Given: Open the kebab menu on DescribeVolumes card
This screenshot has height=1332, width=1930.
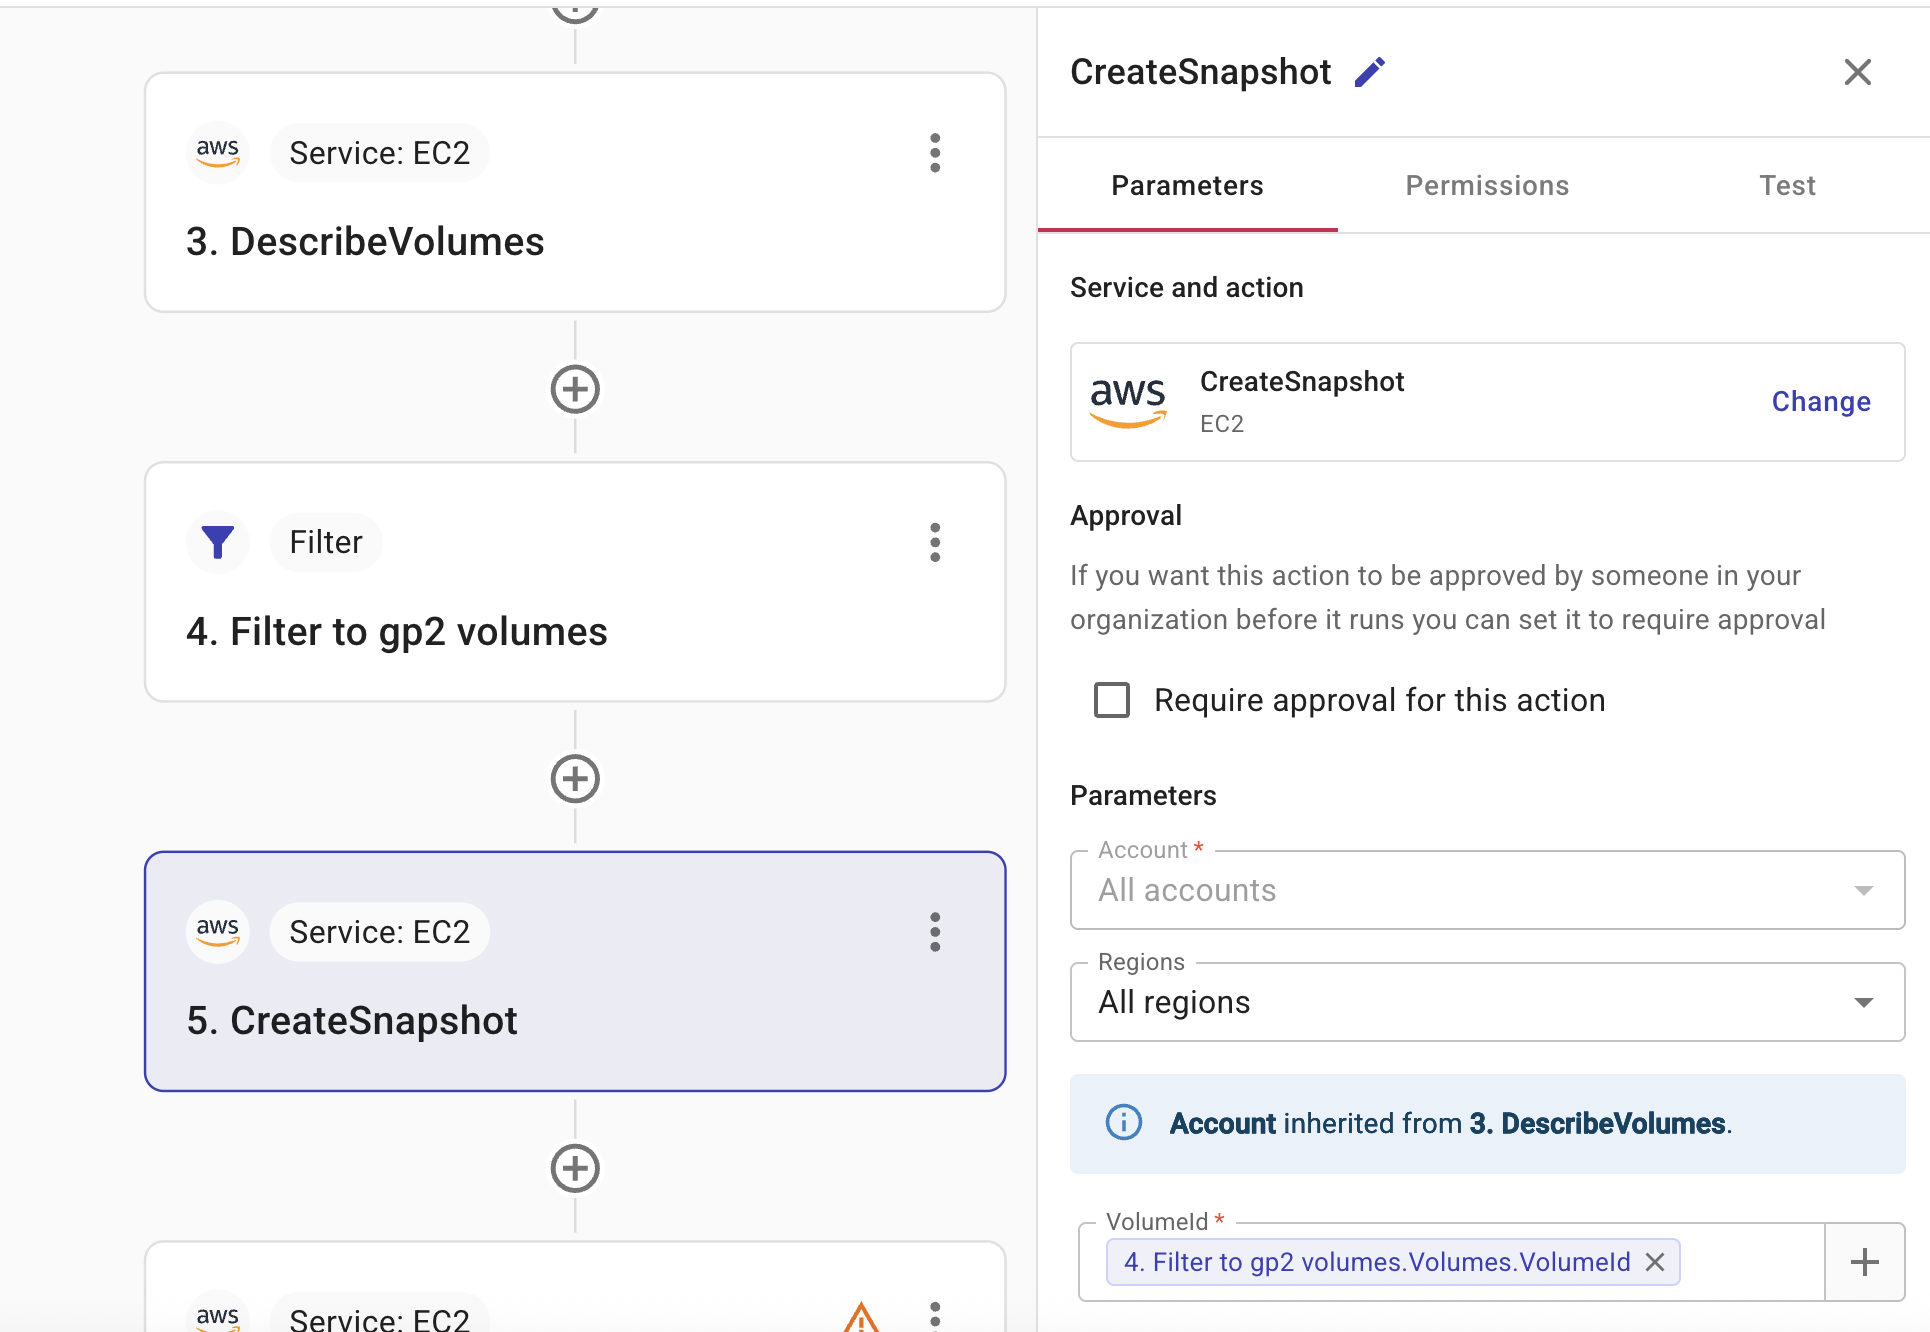Looking at the screenshot, I should pyautogui.click(x=935, y=152).
